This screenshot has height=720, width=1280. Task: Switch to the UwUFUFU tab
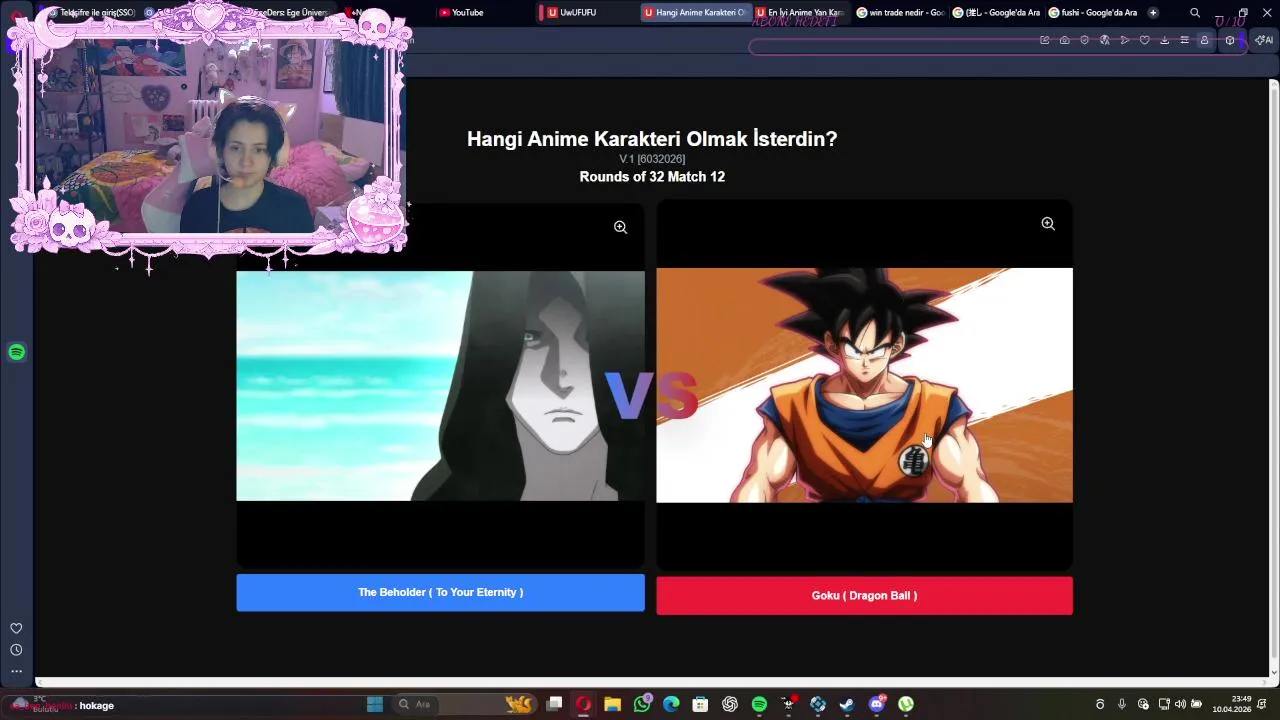(585, 13)
